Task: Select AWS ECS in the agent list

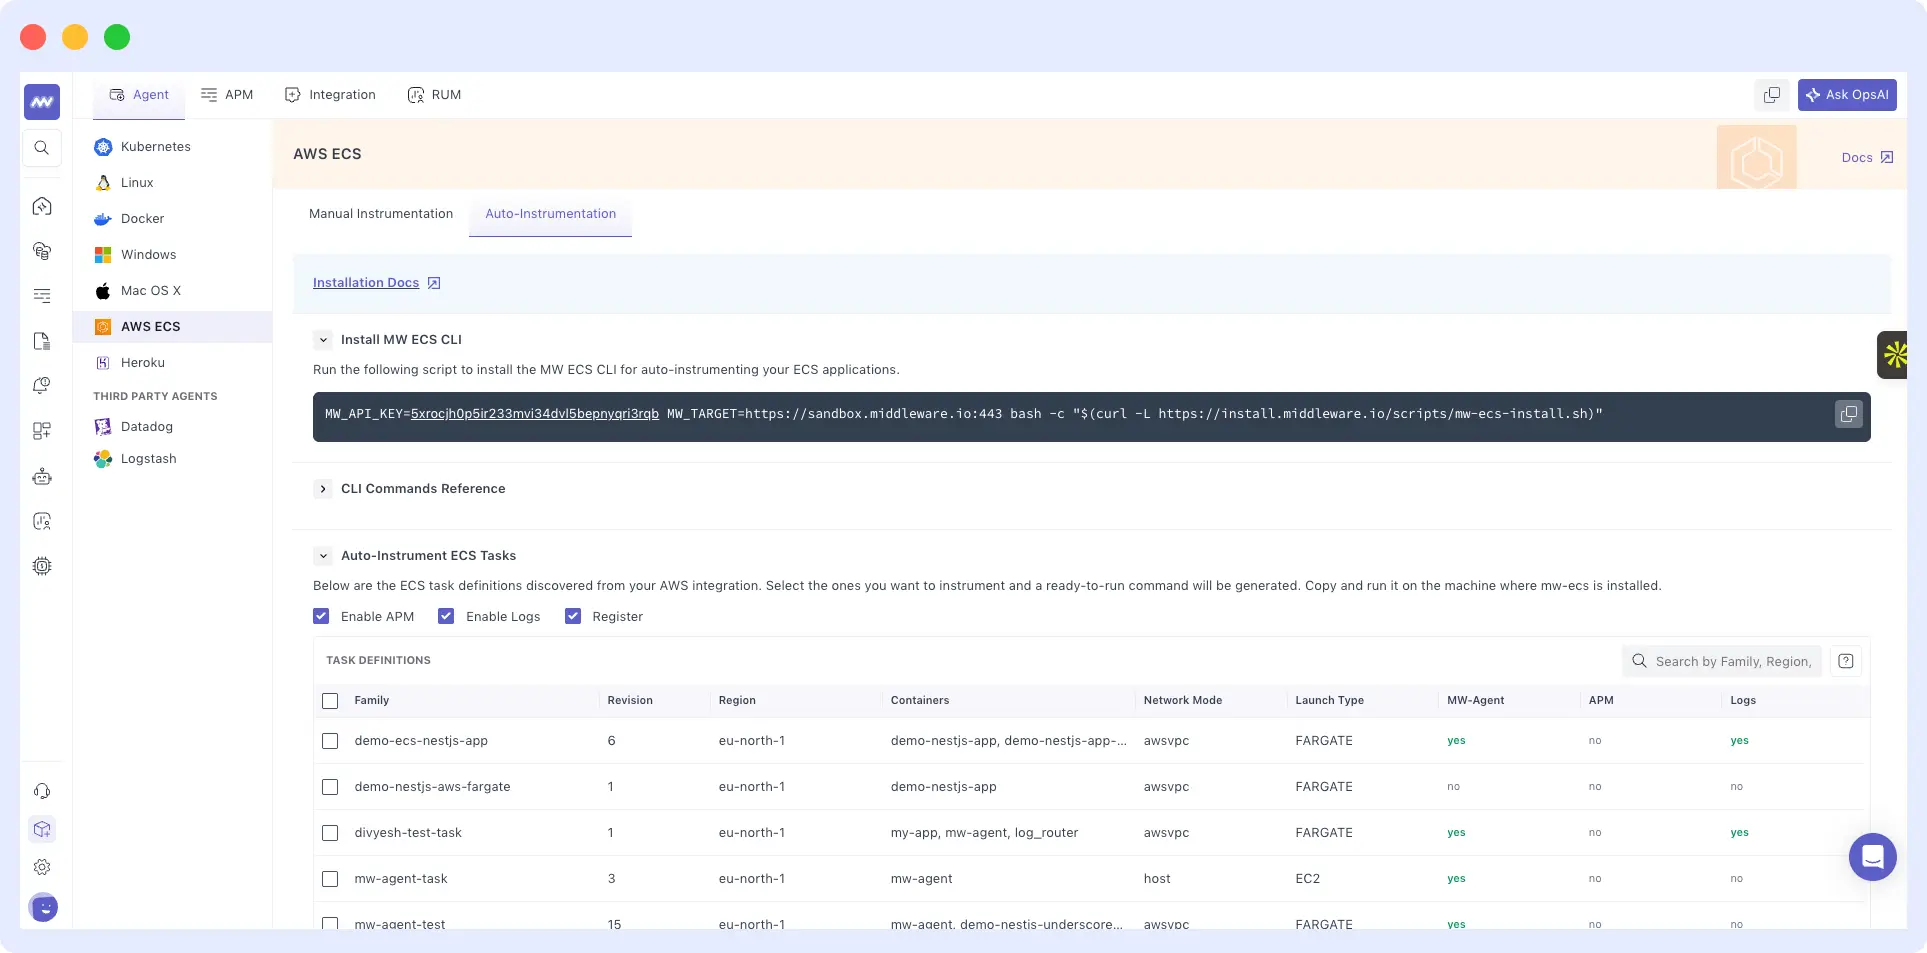Action: pos(172,327)
